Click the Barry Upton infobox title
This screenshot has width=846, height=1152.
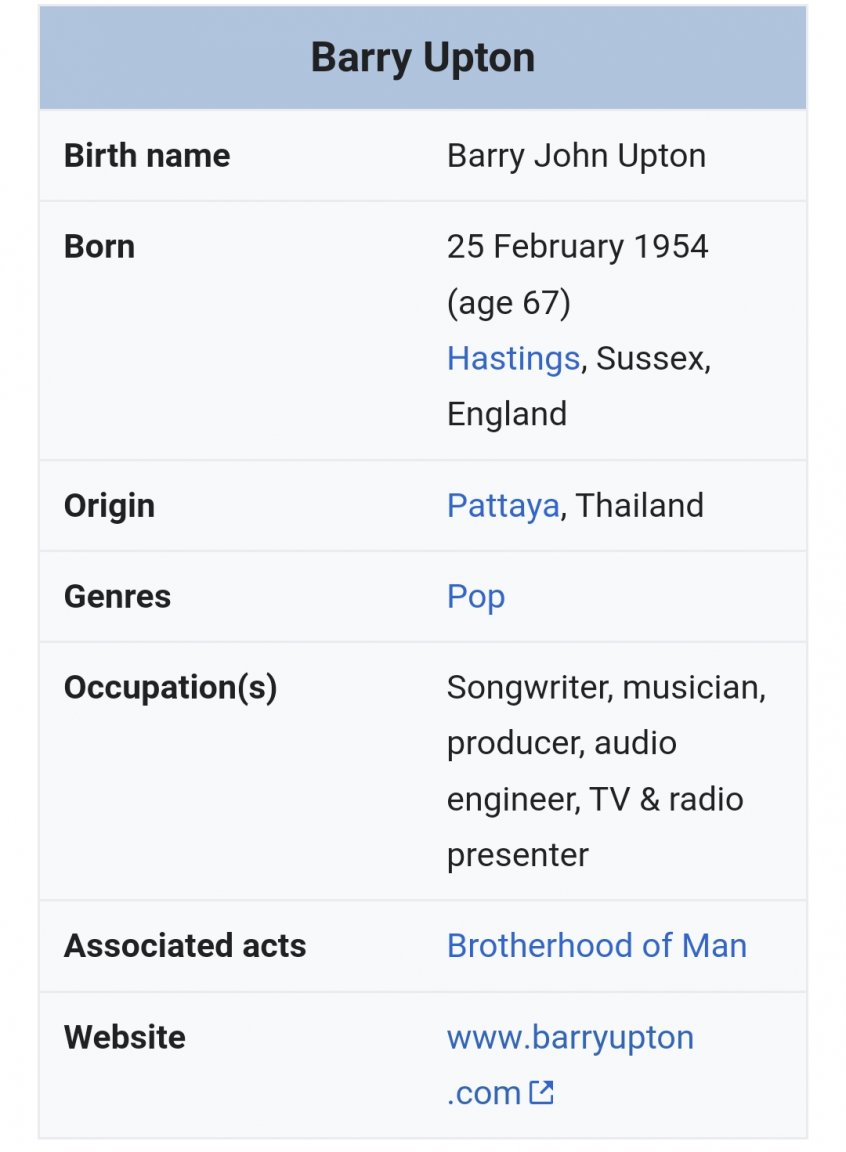point(422,58)
